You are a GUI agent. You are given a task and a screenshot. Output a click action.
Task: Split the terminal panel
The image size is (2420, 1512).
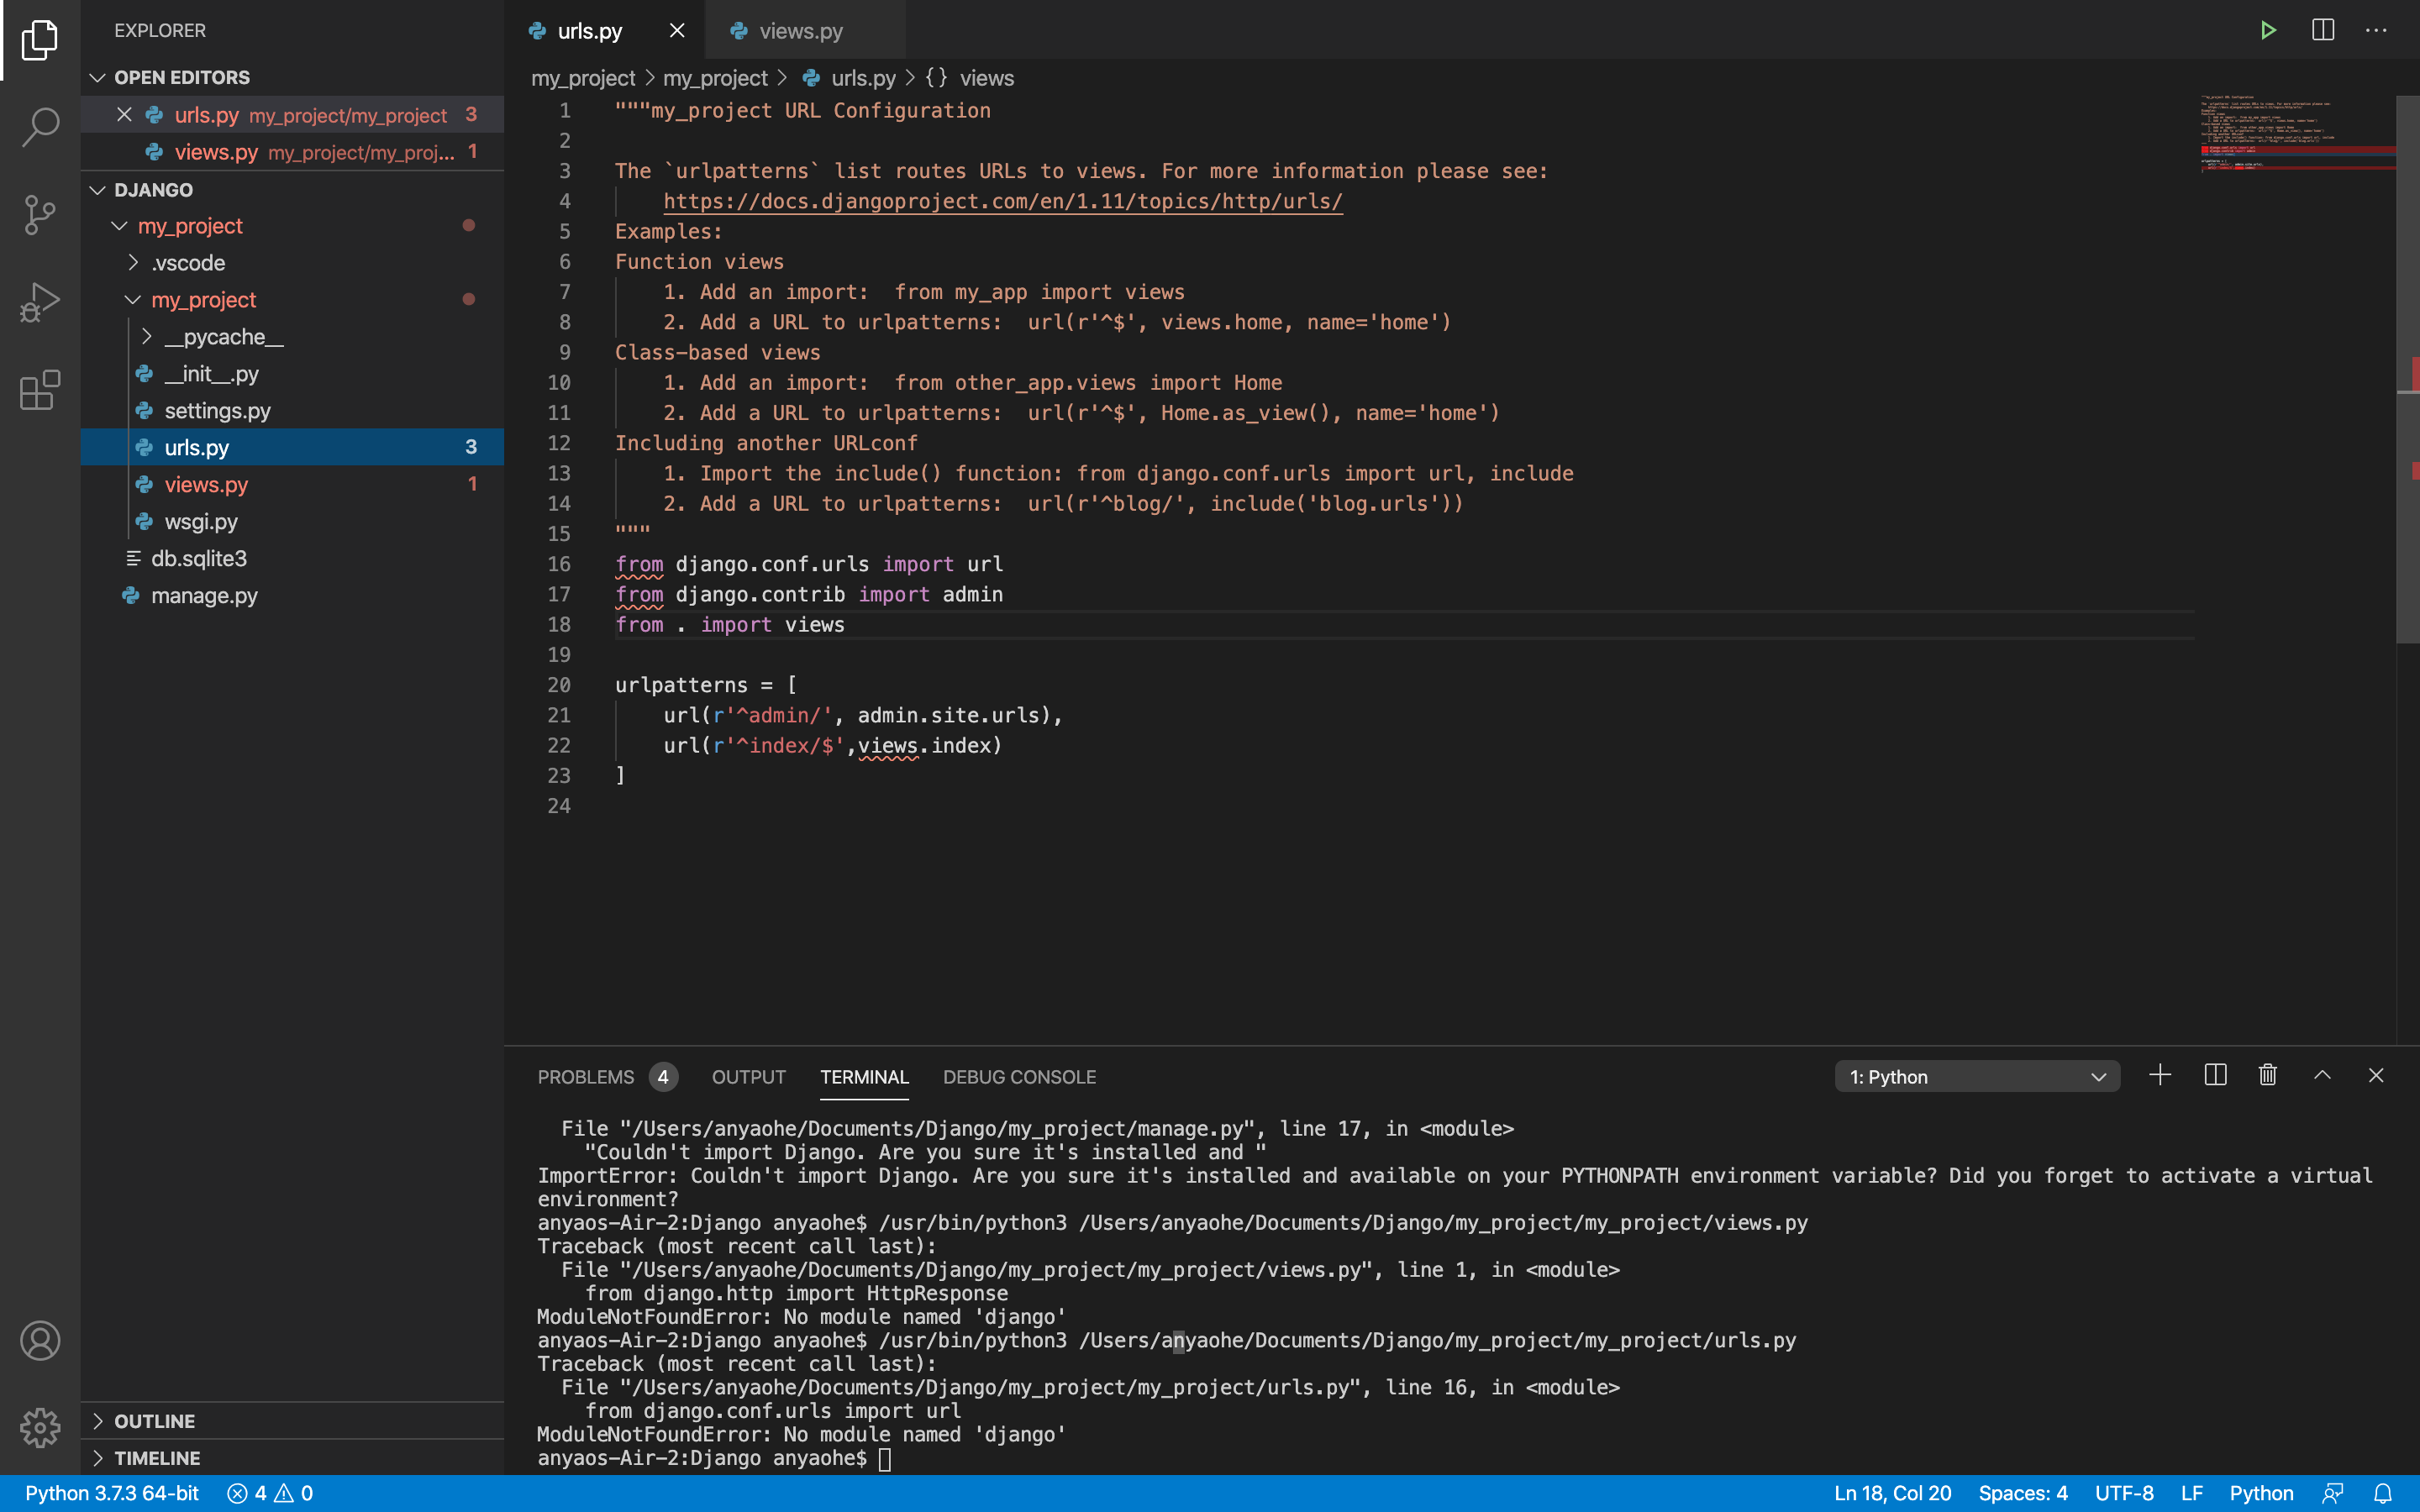[2215, 1076]
